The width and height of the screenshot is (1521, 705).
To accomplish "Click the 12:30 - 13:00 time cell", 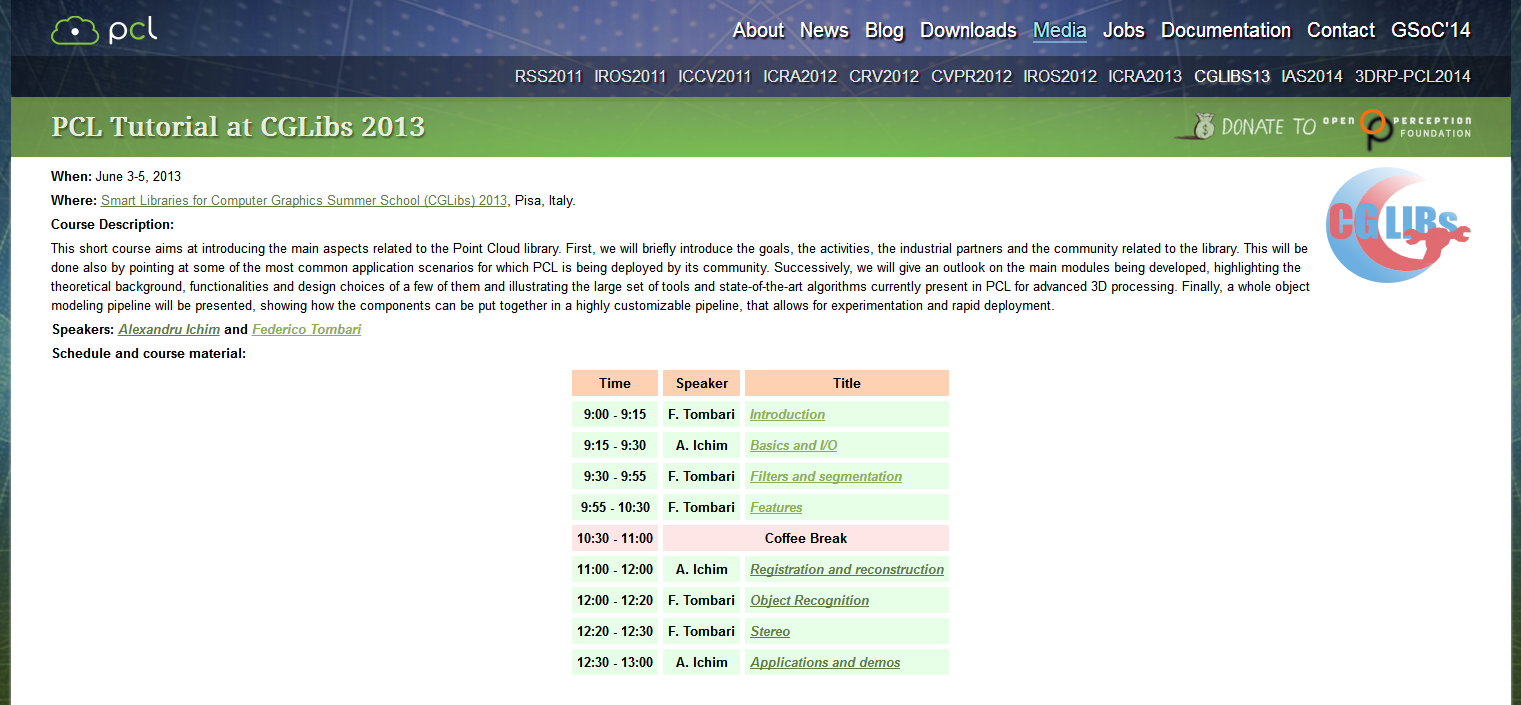I will pos(615,662).
